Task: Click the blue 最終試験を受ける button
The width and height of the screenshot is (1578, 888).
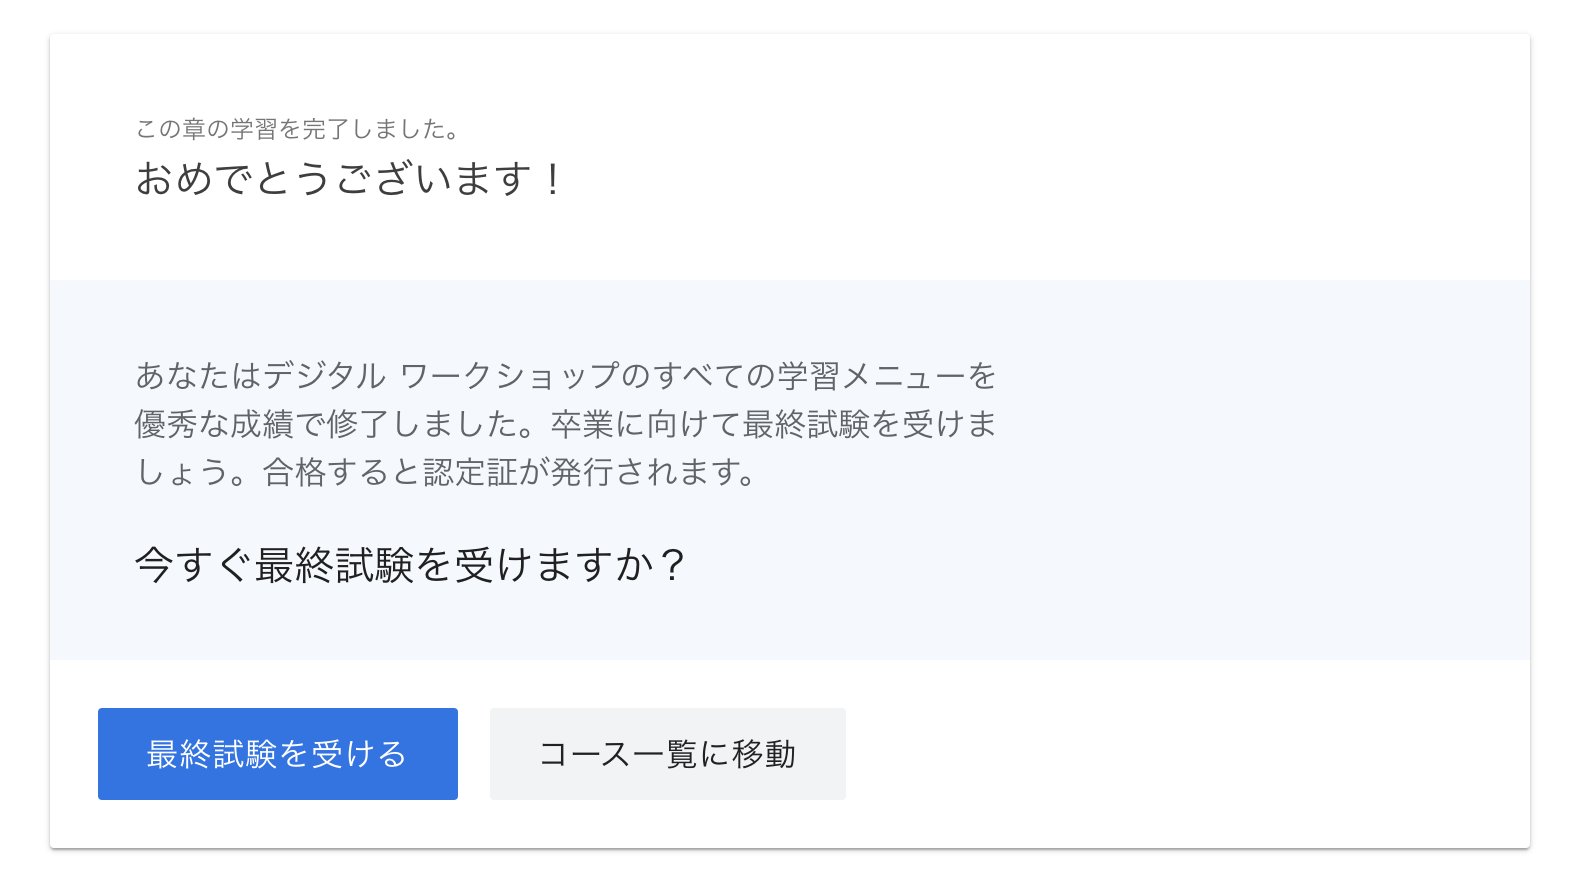Action: pyautogui.click(x=277, y=754)
